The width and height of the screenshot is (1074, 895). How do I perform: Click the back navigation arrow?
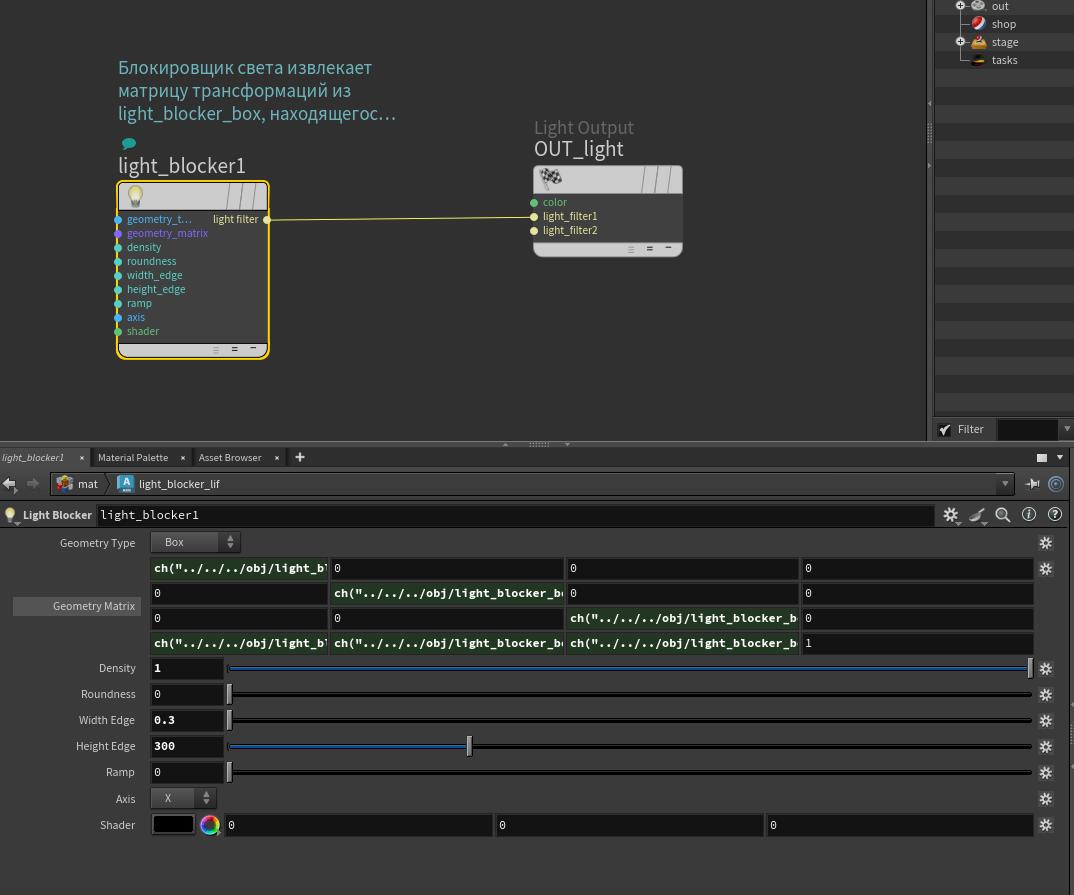pos(10,484)
